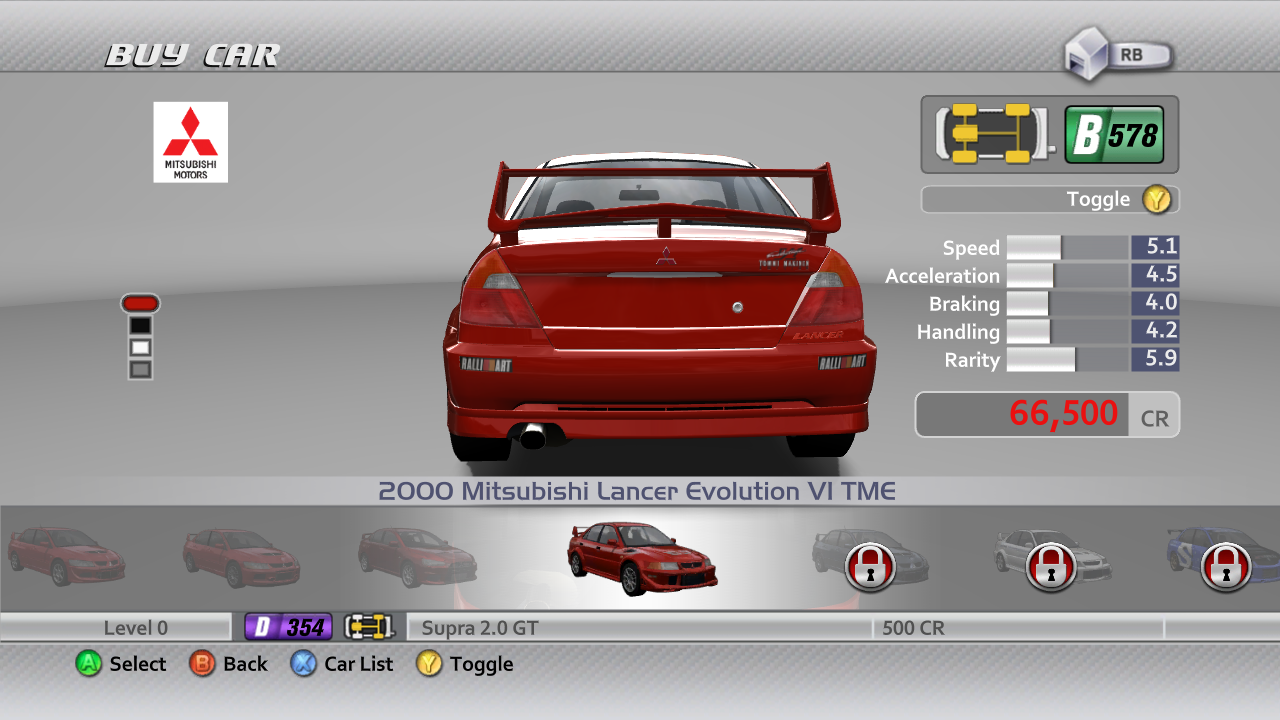Screen dimensions: 1280x720
Task: Choose the gray paint color swatch
Action: (140, 369)
